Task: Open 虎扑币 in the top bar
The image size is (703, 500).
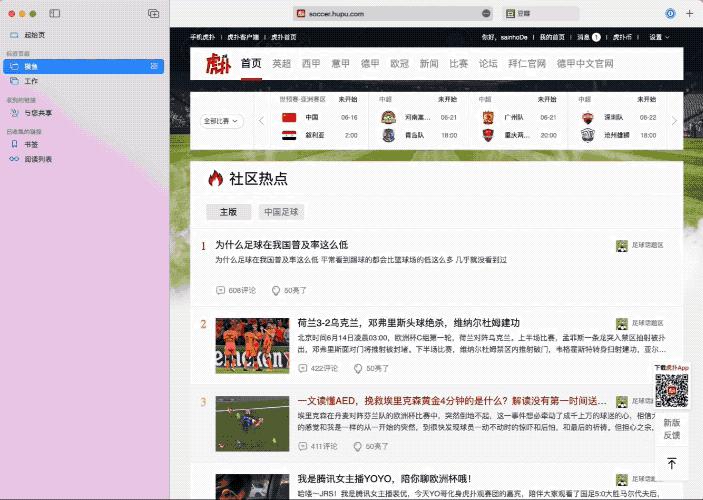Action: tap(622, 37)
